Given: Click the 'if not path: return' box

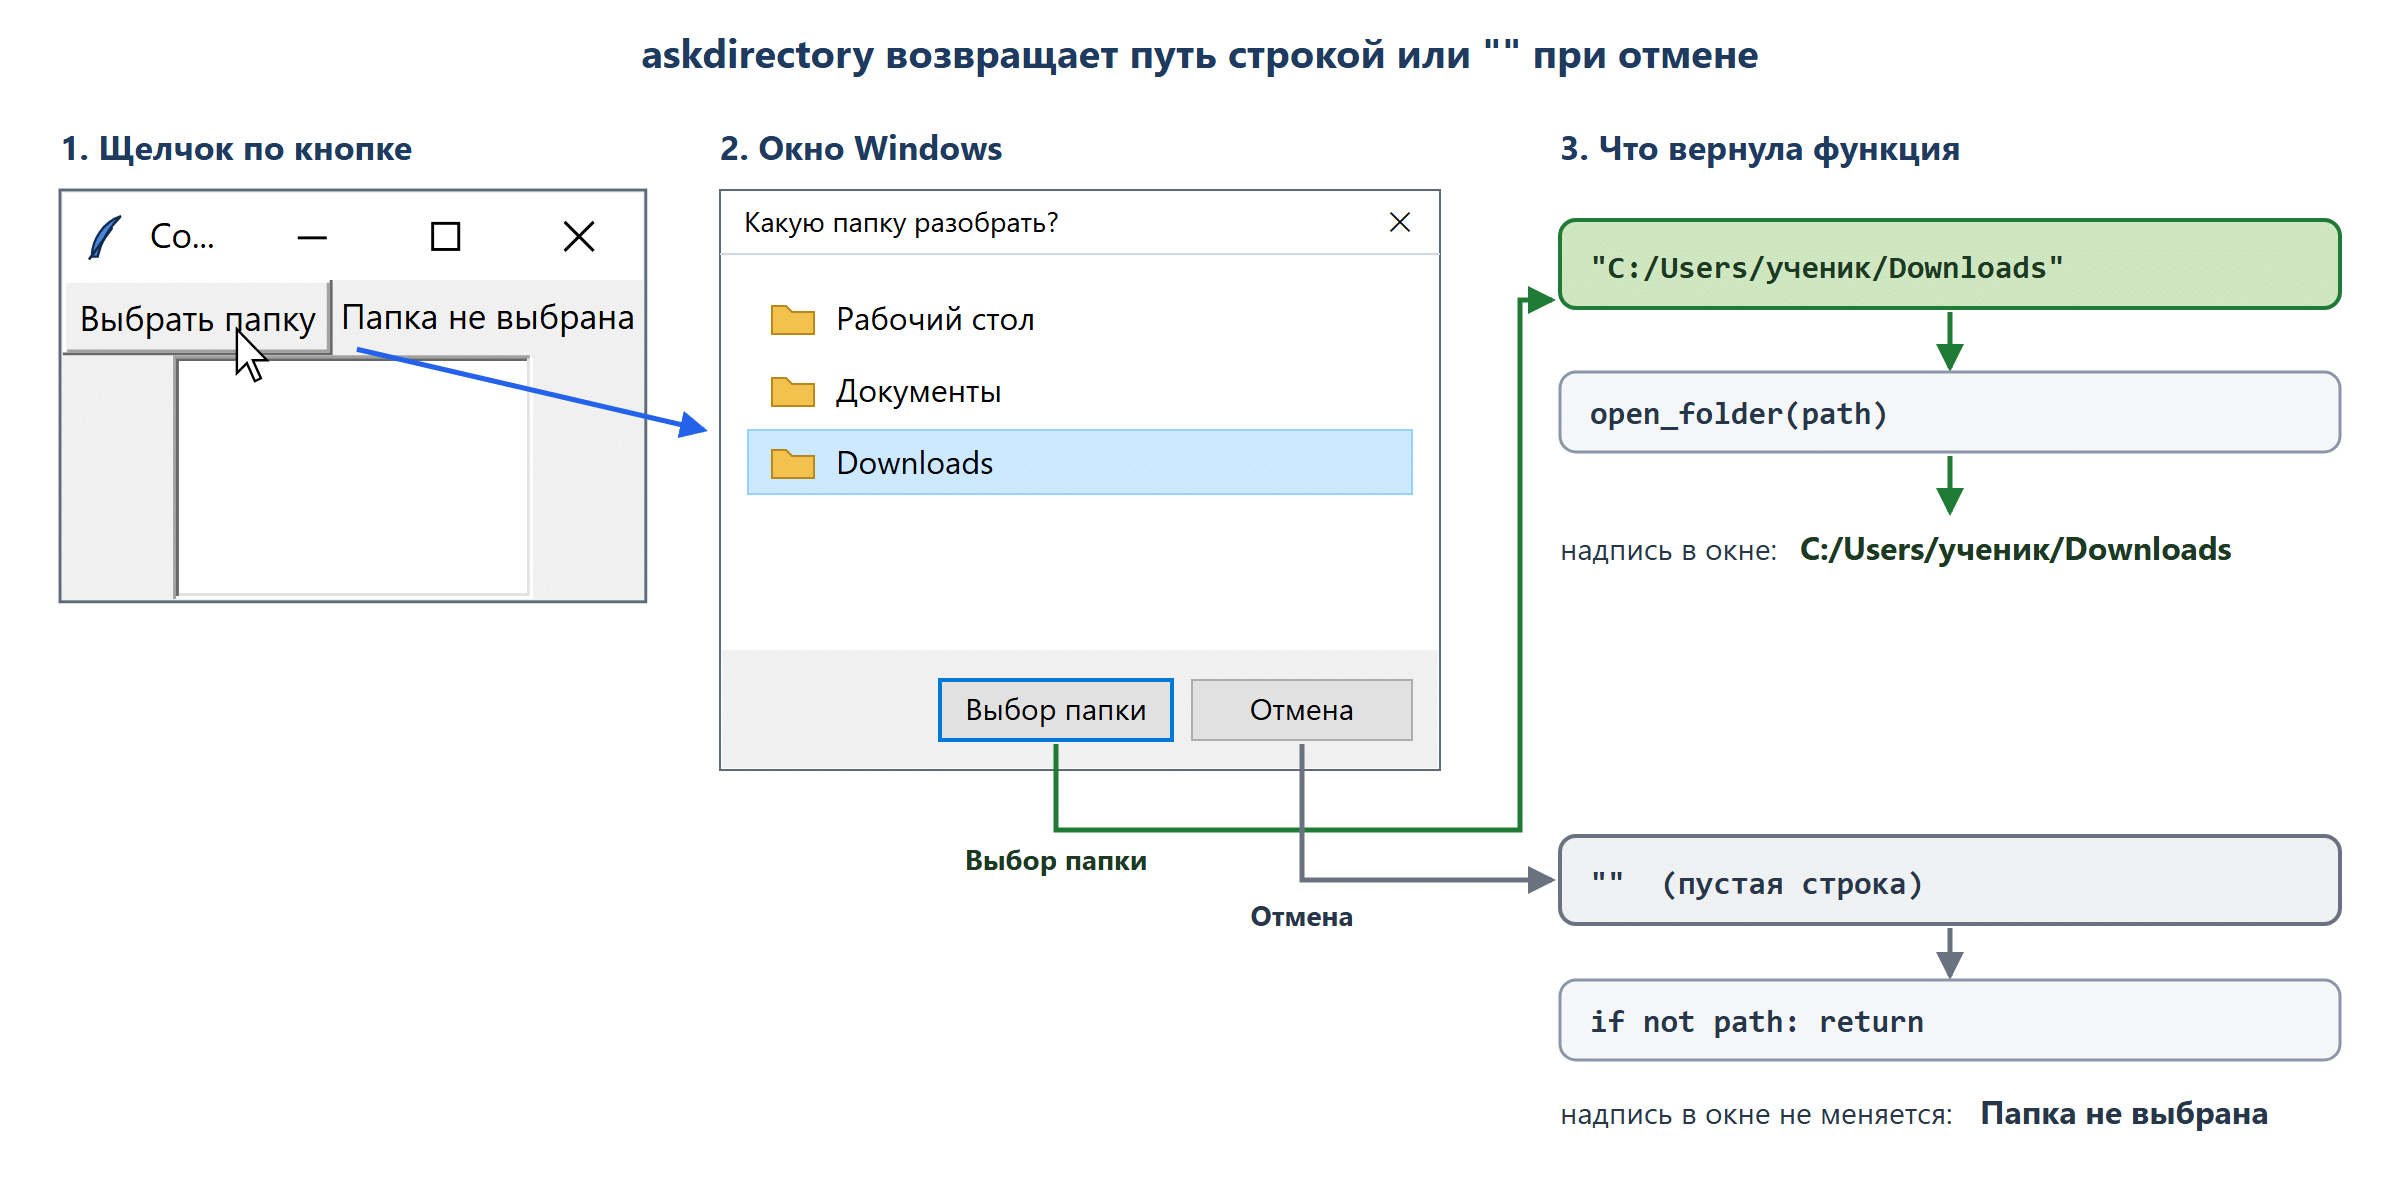Looking at the screenshot, I should click(x=1950, y=1020).
